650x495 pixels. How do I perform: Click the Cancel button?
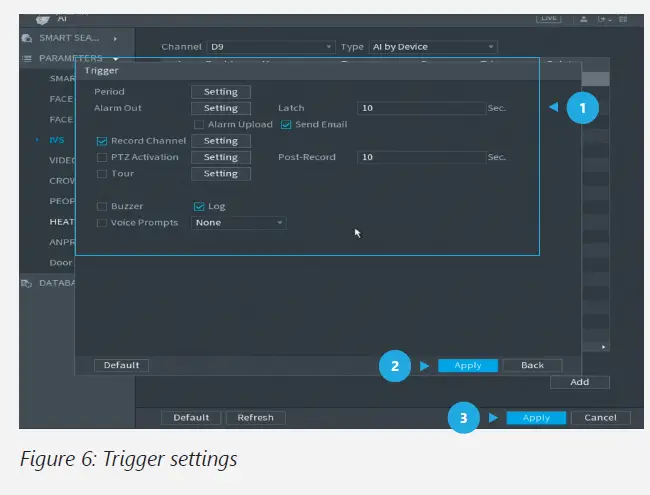600,417
